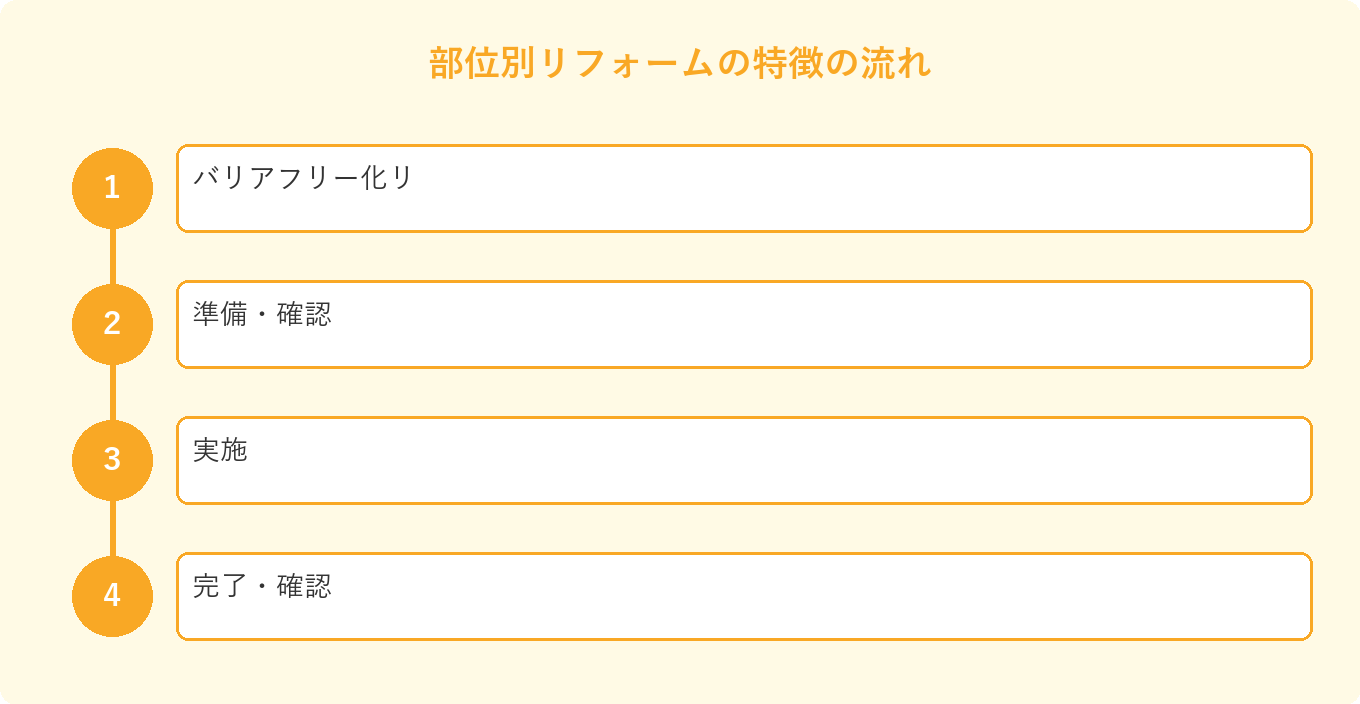Click the 実施 text label
This screenshot has width=1360, height=704.
220,450
